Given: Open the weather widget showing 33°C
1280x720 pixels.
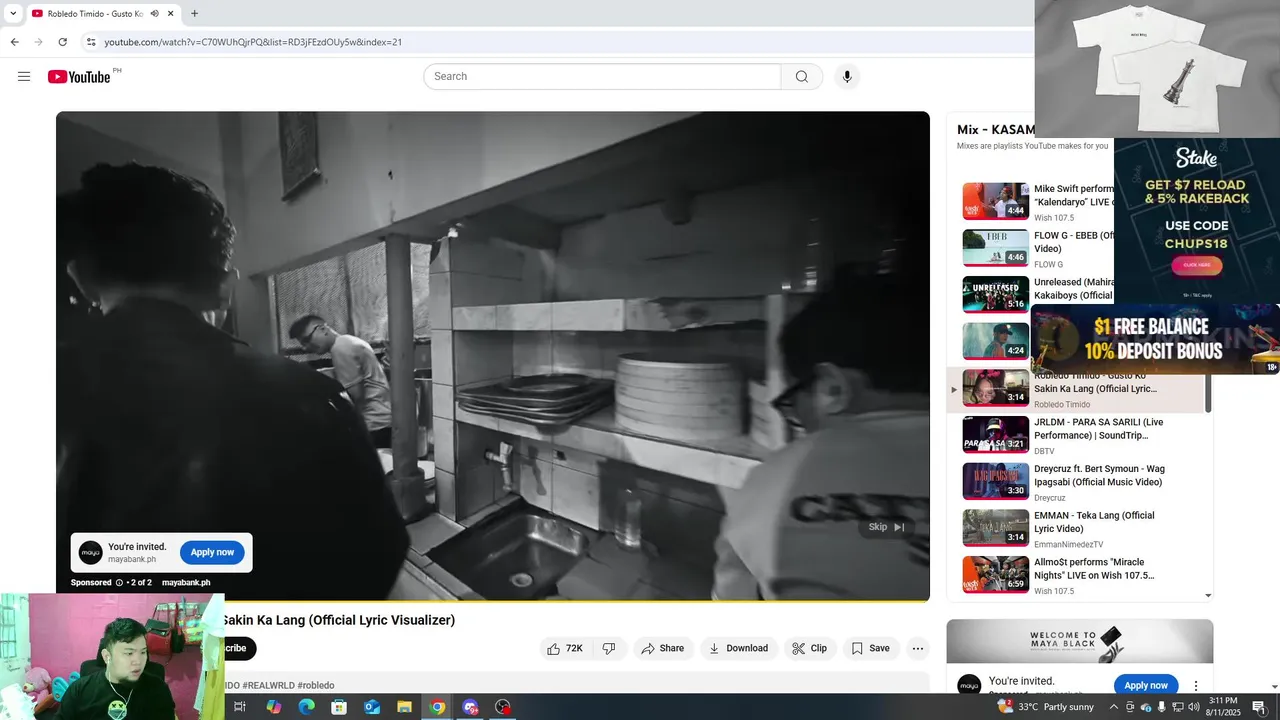Looking at the screenshot, I should (x=1046, y=707).
